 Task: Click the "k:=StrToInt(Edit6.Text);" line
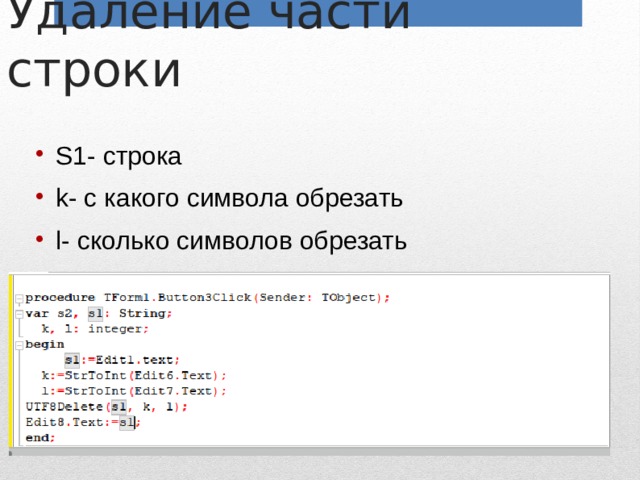[x=134, y=376]
